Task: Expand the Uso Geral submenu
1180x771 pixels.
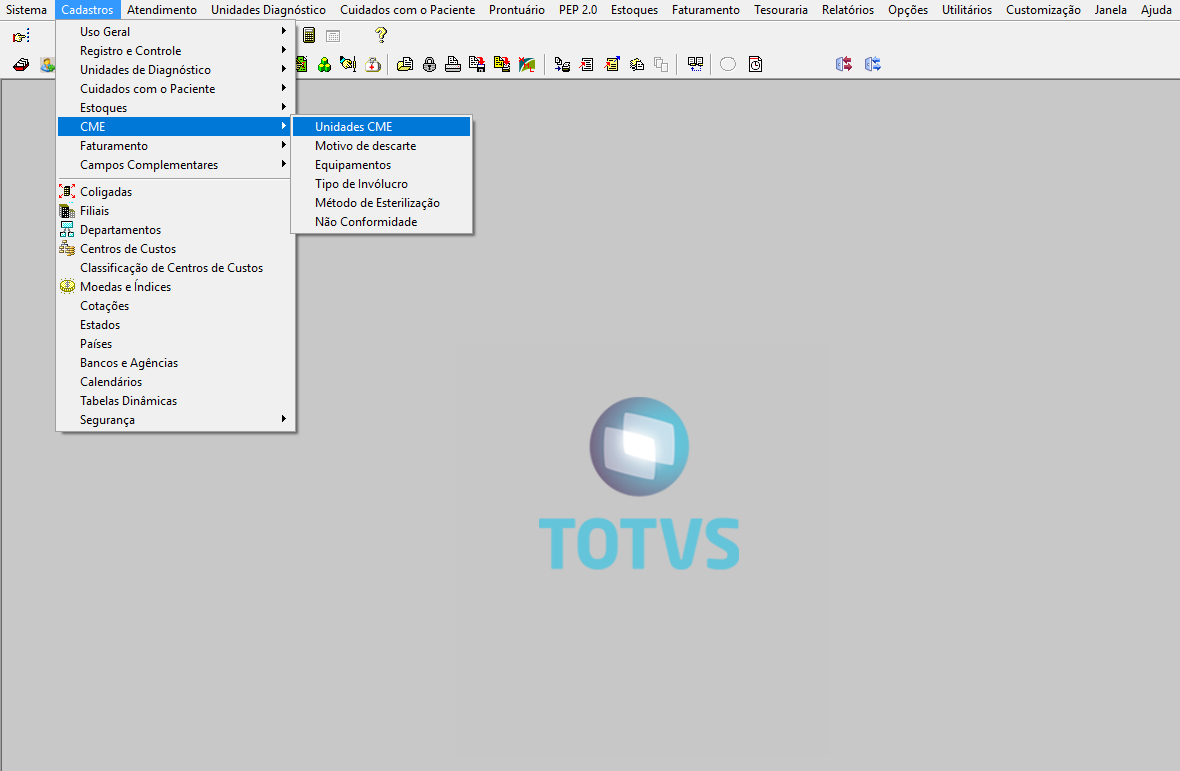Action: point(175,32)
